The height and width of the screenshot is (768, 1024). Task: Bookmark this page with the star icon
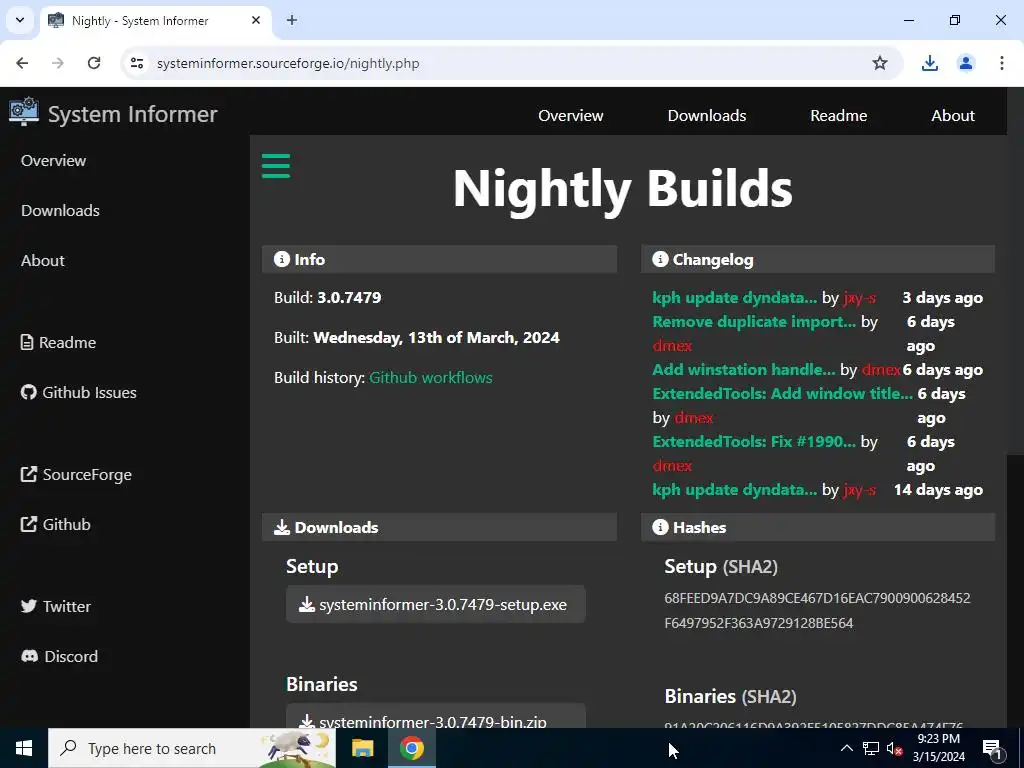point(880,63)
